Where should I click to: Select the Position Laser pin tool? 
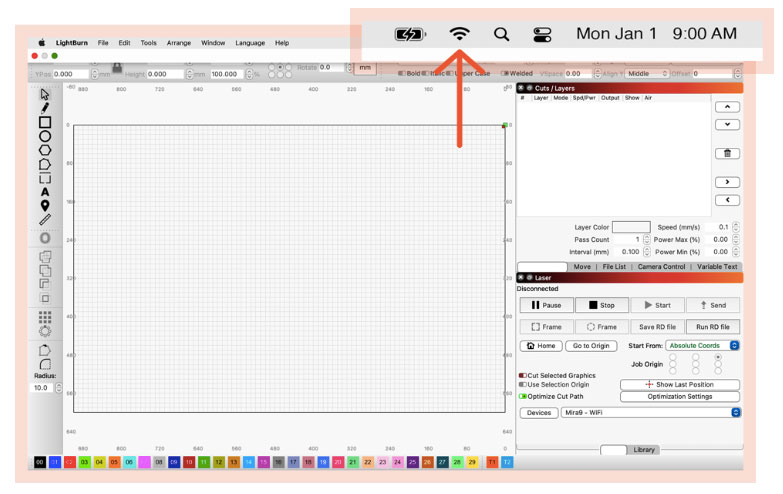(x=45, y=205)
